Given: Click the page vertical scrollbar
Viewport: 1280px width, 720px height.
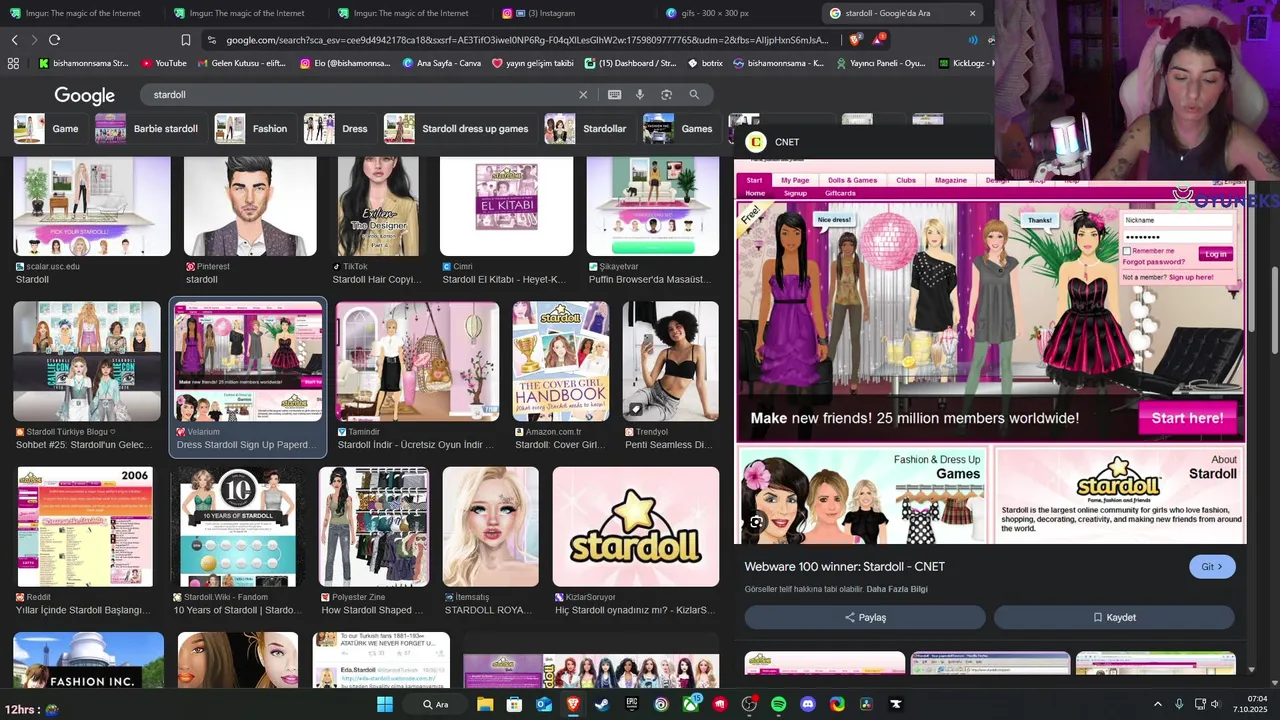Looking at the screenshot, I should (x=1274, y=310).
